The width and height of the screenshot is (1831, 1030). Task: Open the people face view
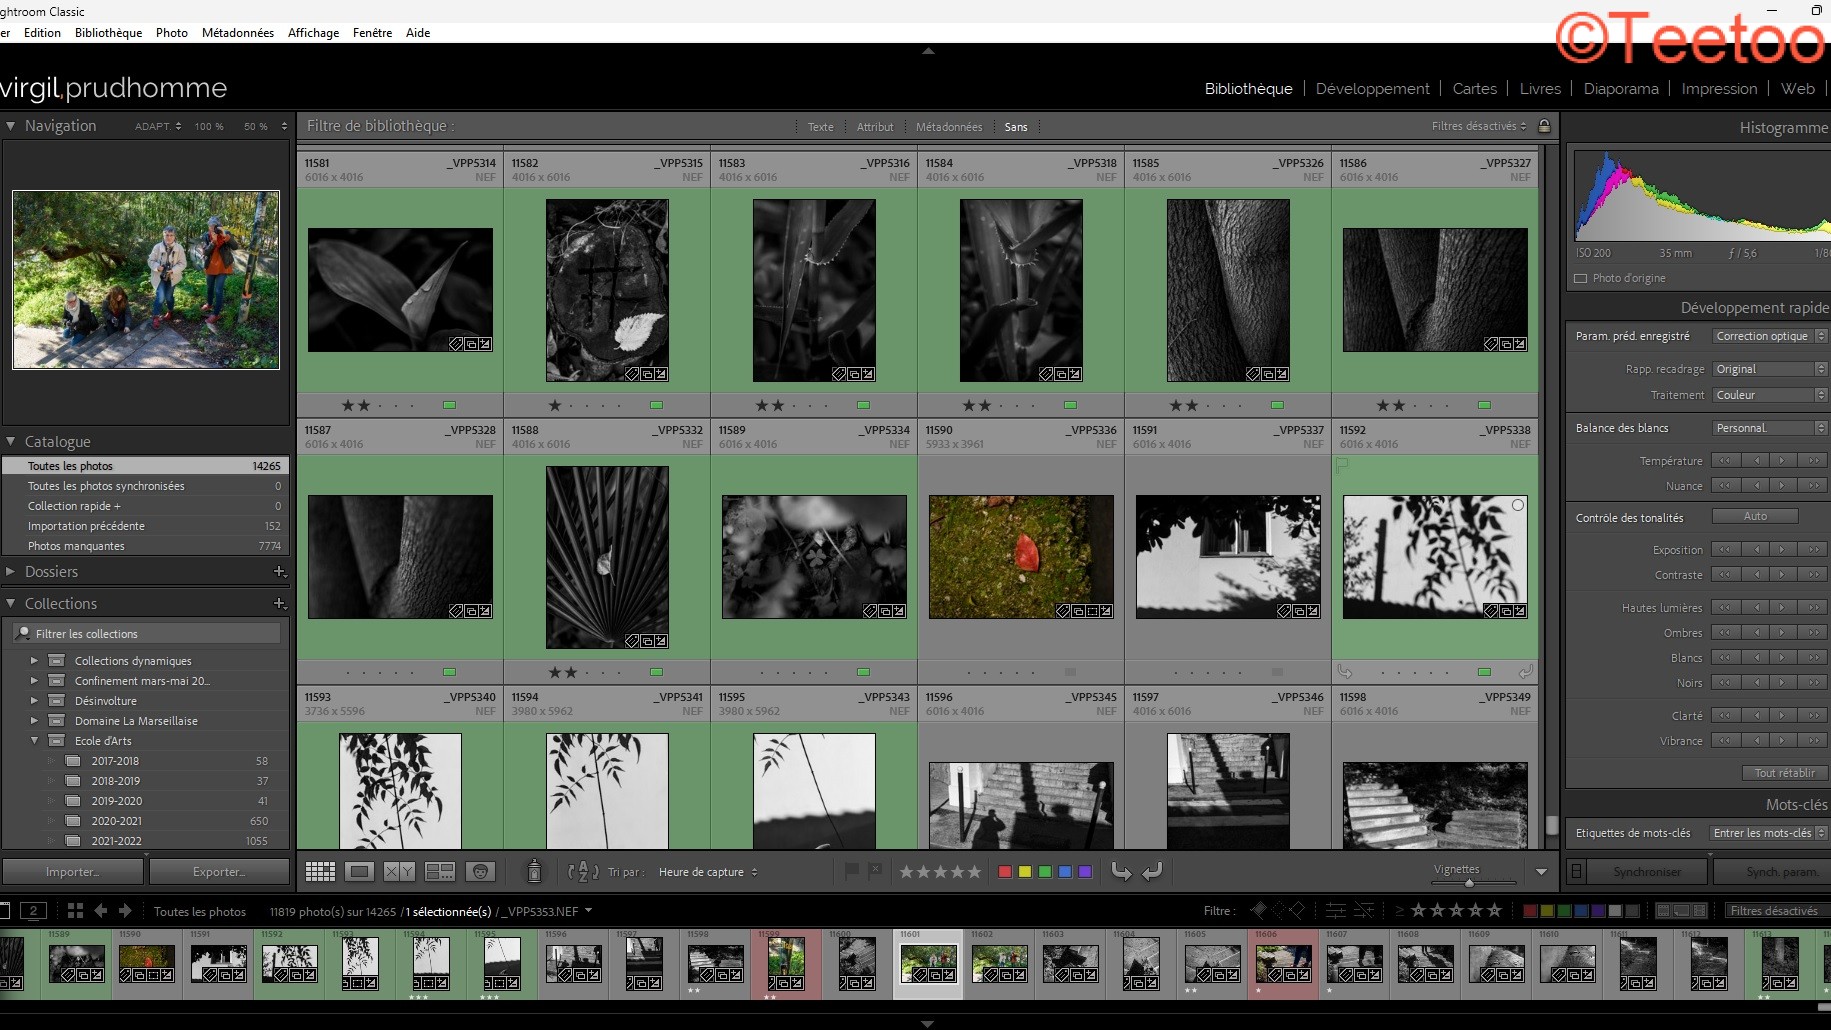click(481, 872)
